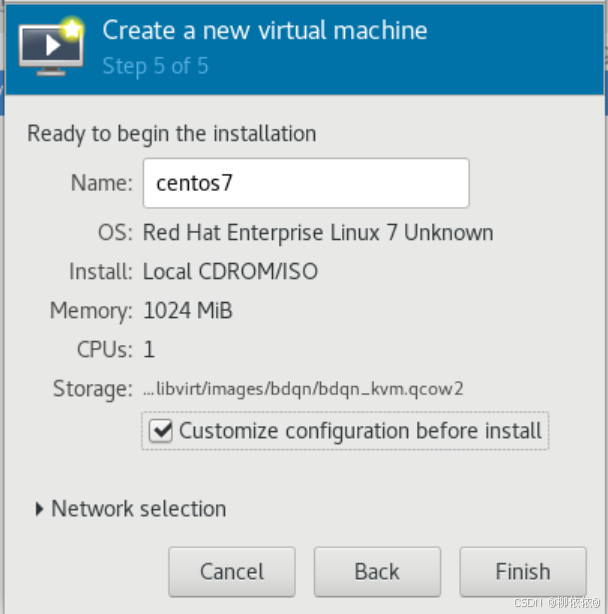The image size is (608, 614).
Task: Click the Storage path bdqn_kvm.qcow2 text
Action: coord(303,389)
